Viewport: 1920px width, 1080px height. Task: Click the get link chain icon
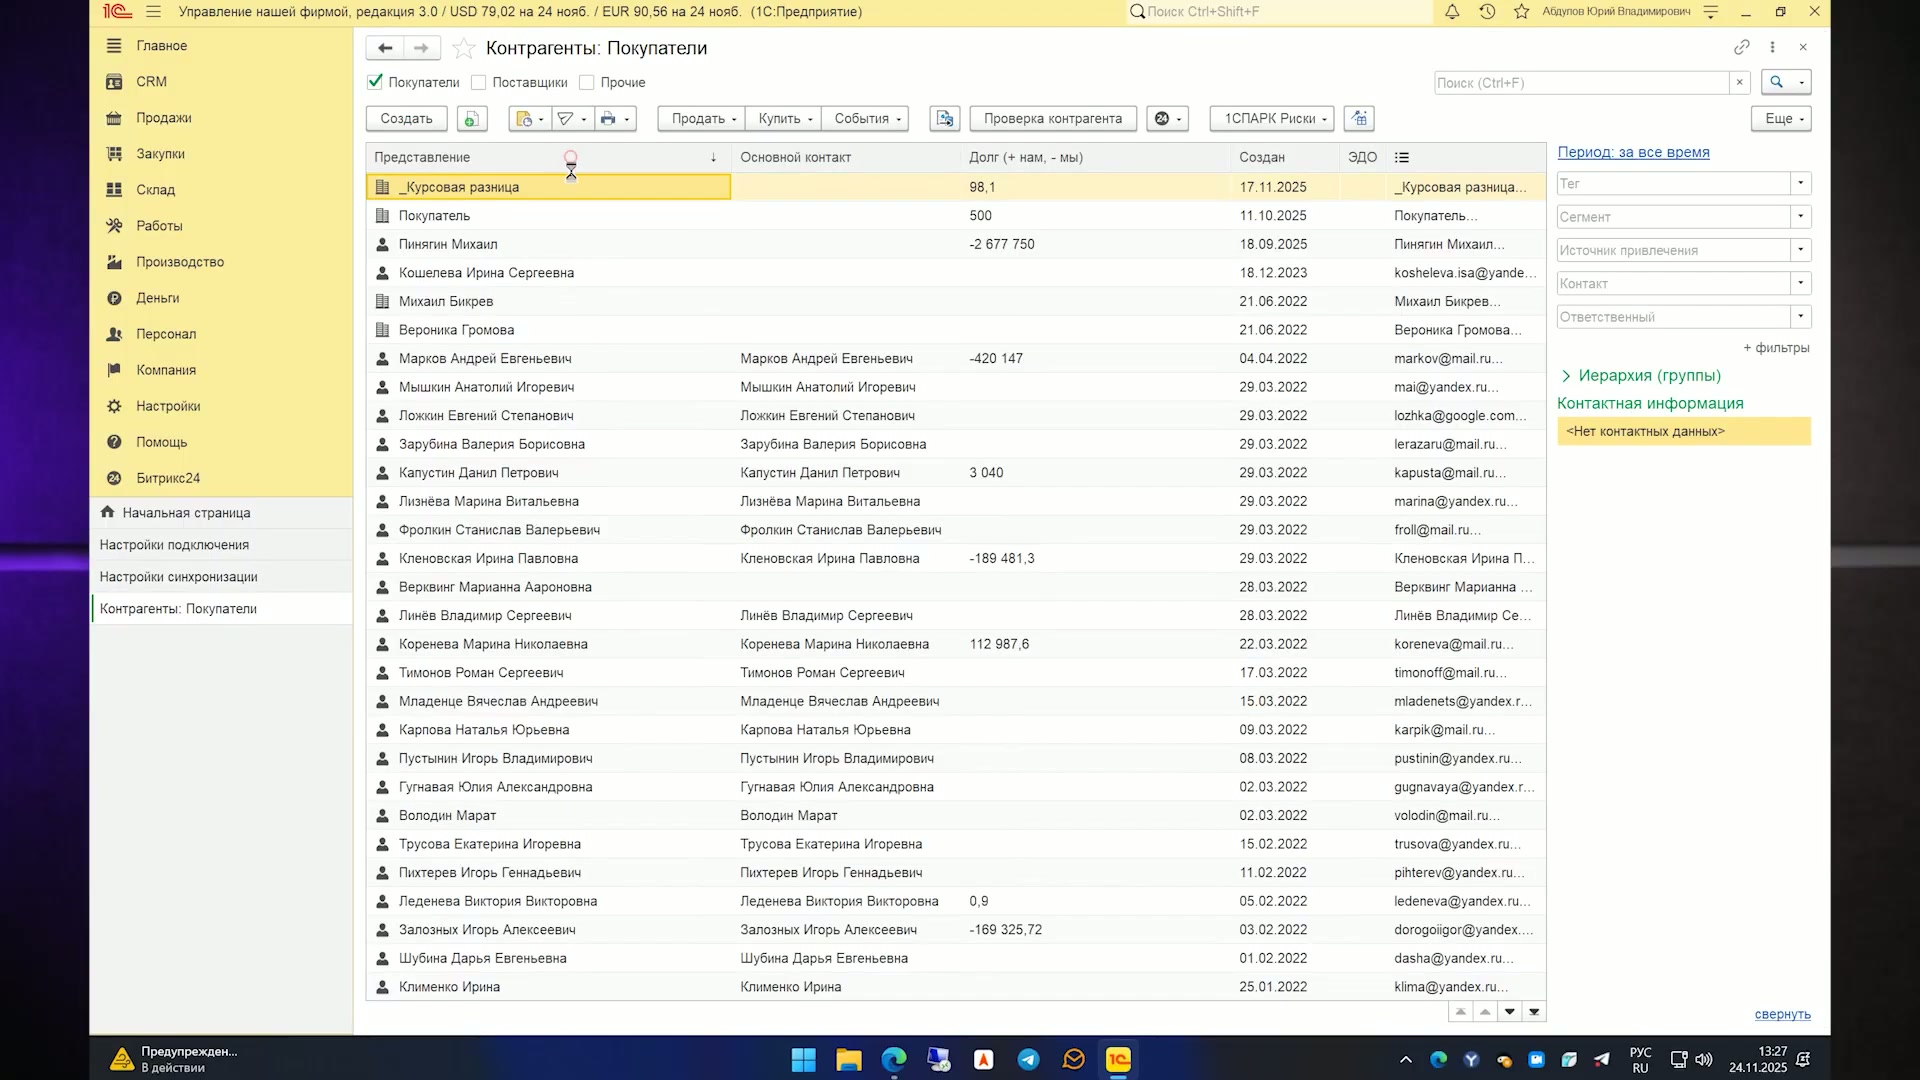1742,47
